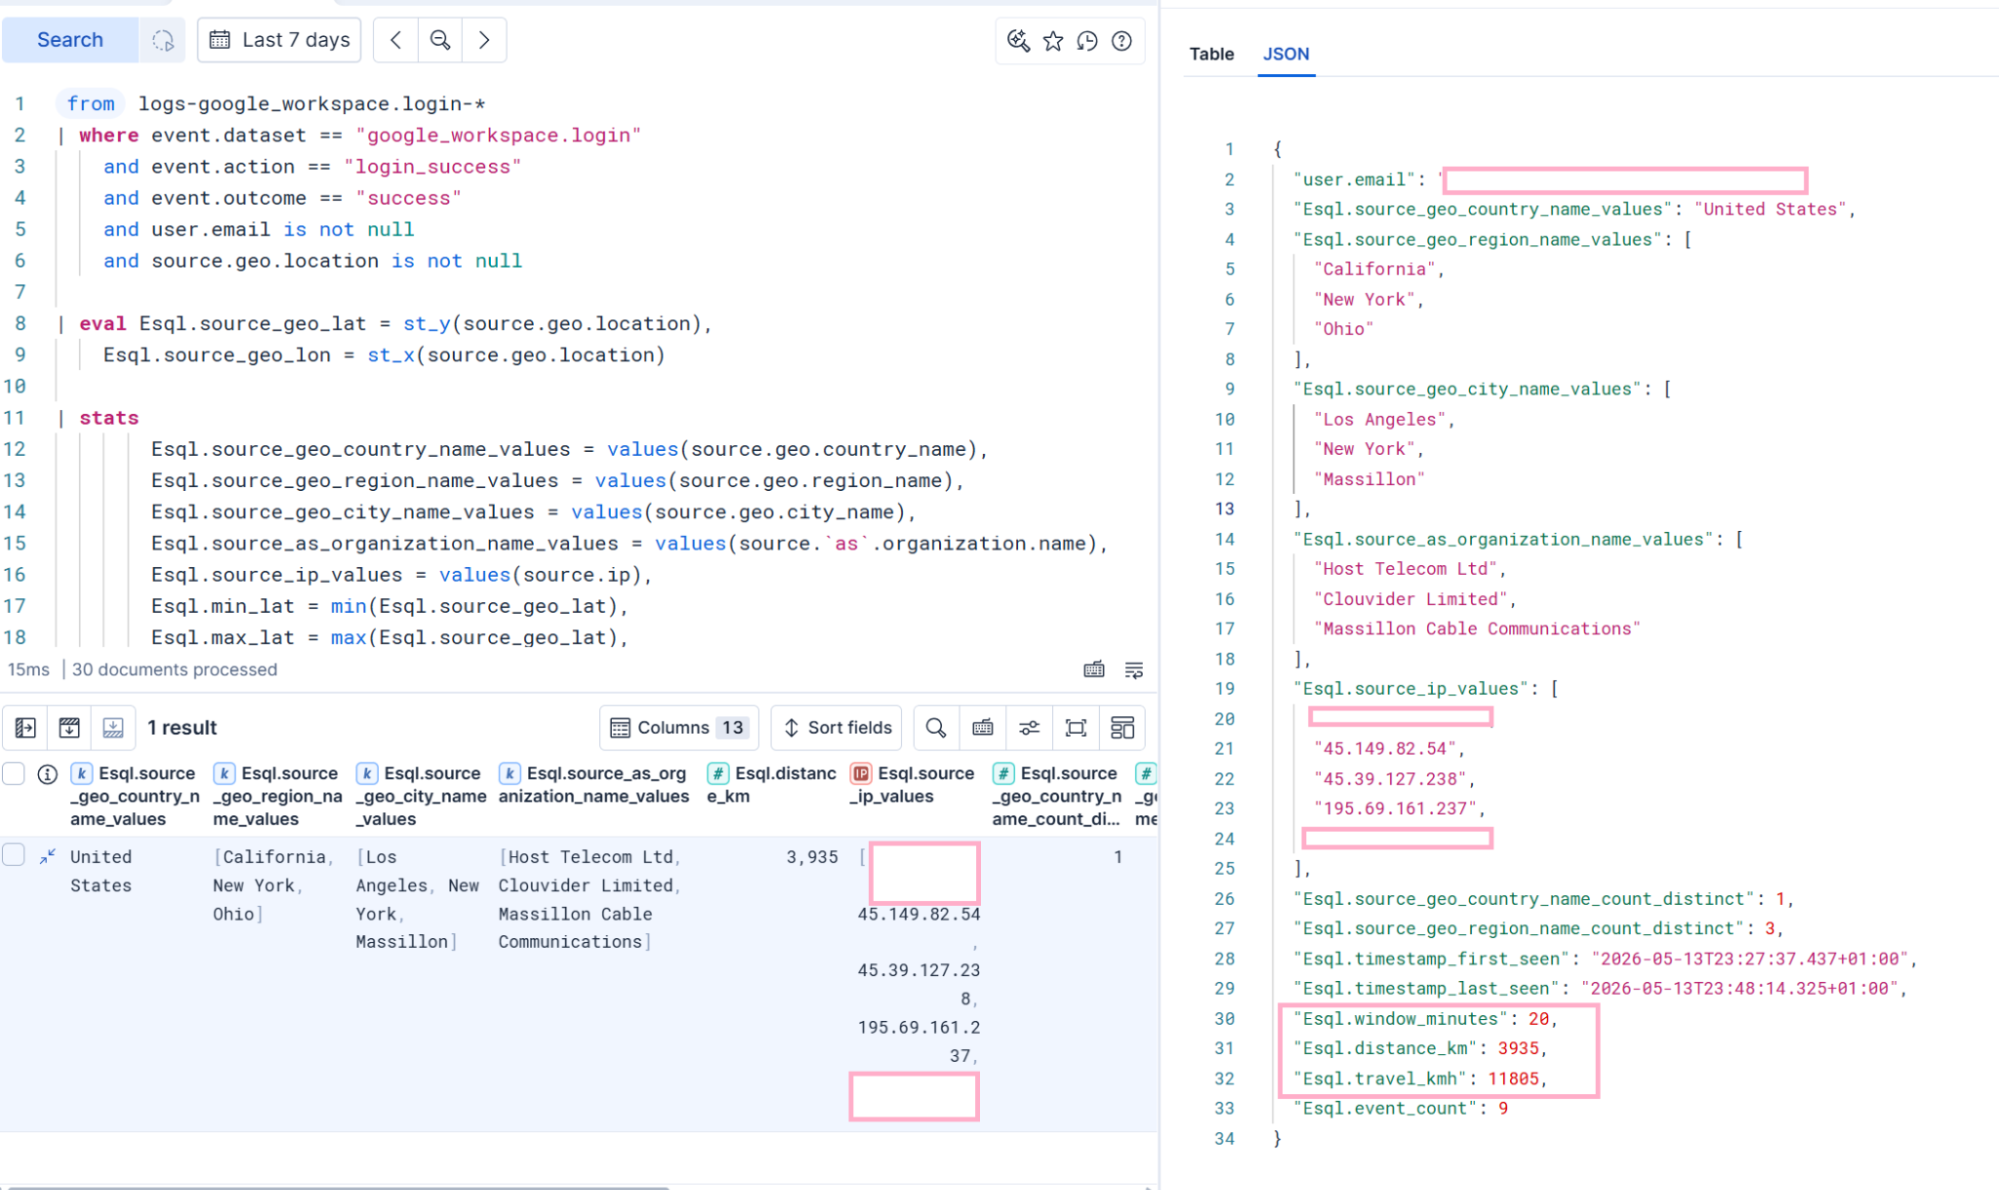This screenshot has width=1999, height=1190.
Task: Click the background search icon beside Search
Action: pos(163,40)
